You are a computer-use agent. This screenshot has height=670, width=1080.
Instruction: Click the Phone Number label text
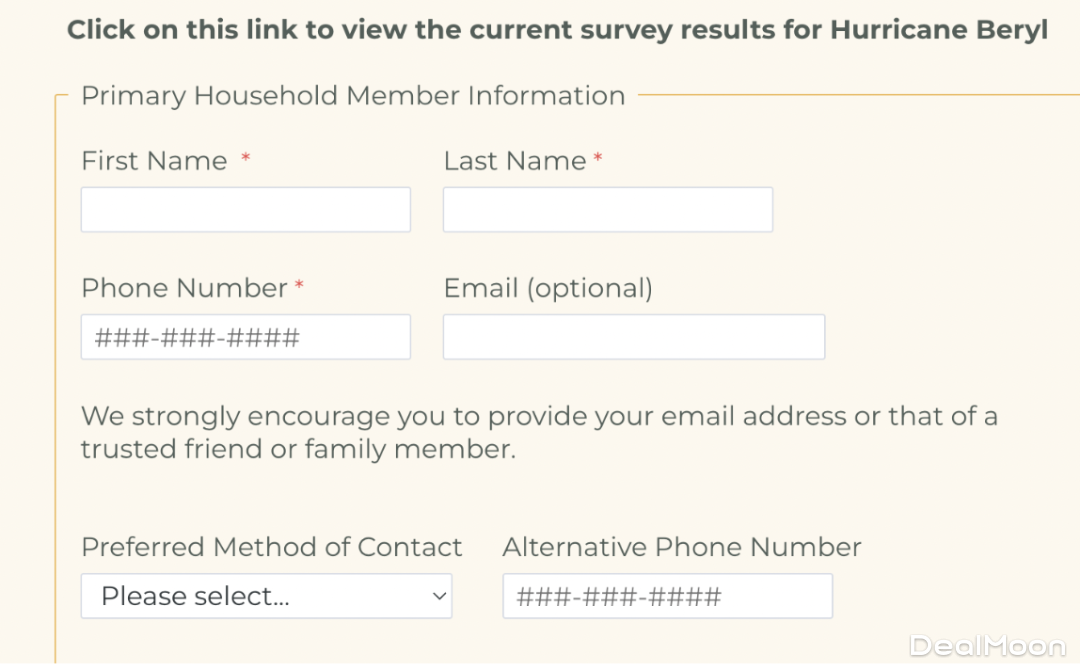(184, 288)
